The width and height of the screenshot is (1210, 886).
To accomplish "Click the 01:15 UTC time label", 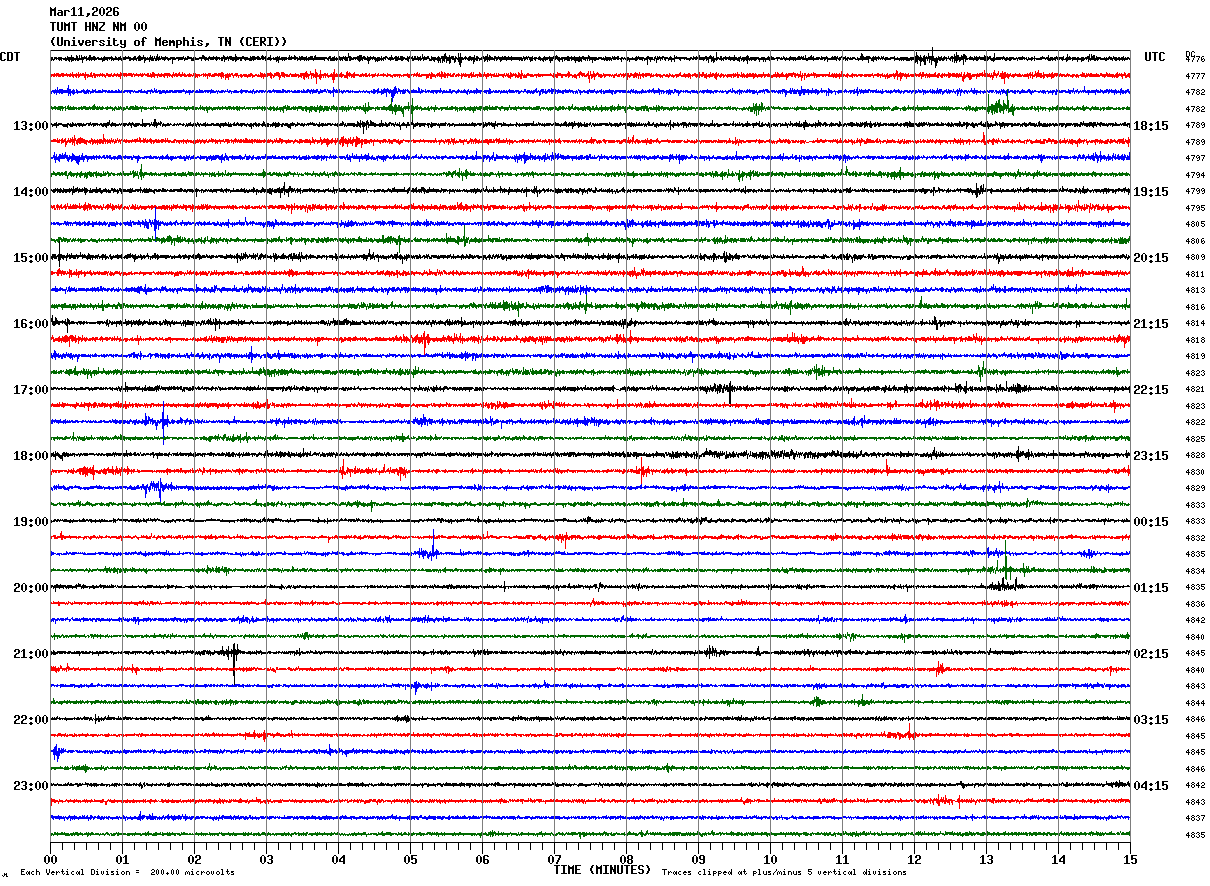I will click(x=1151, y=588).
